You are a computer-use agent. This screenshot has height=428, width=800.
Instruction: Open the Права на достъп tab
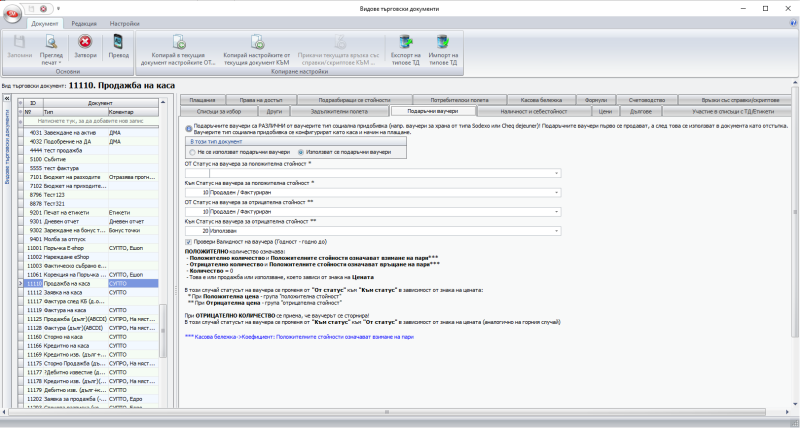click(261, 100)
